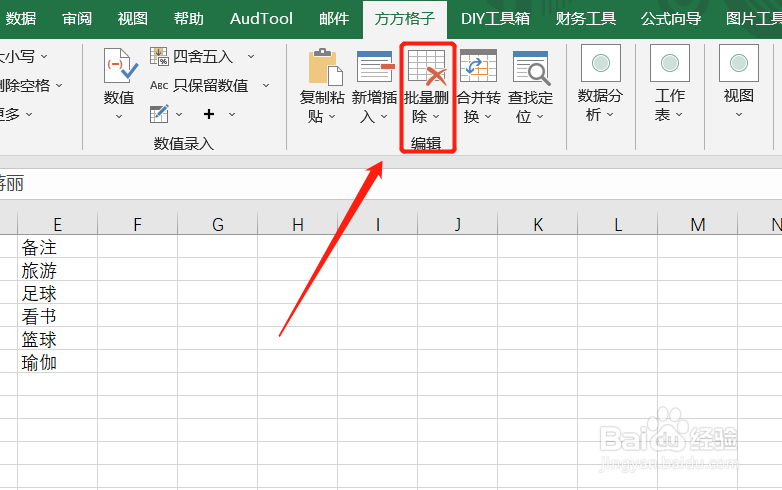Expand dropdown beside the plus icon

[x=232, y=115]
